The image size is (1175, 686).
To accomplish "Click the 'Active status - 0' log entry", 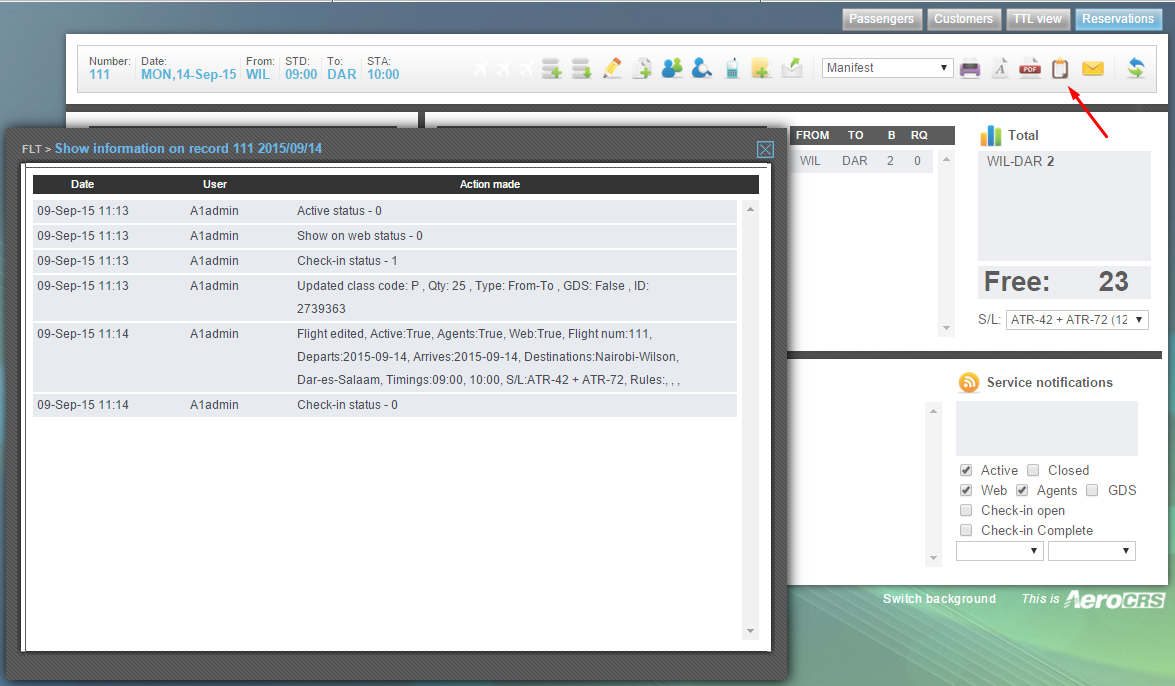I will click(385, 211).
